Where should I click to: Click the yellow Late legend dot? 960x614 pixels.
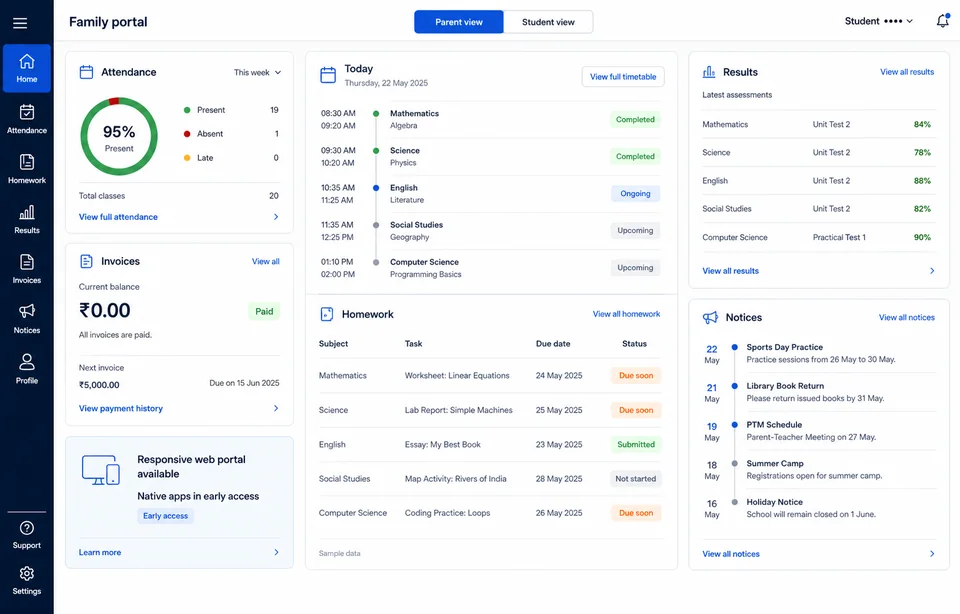click(187, 158)
